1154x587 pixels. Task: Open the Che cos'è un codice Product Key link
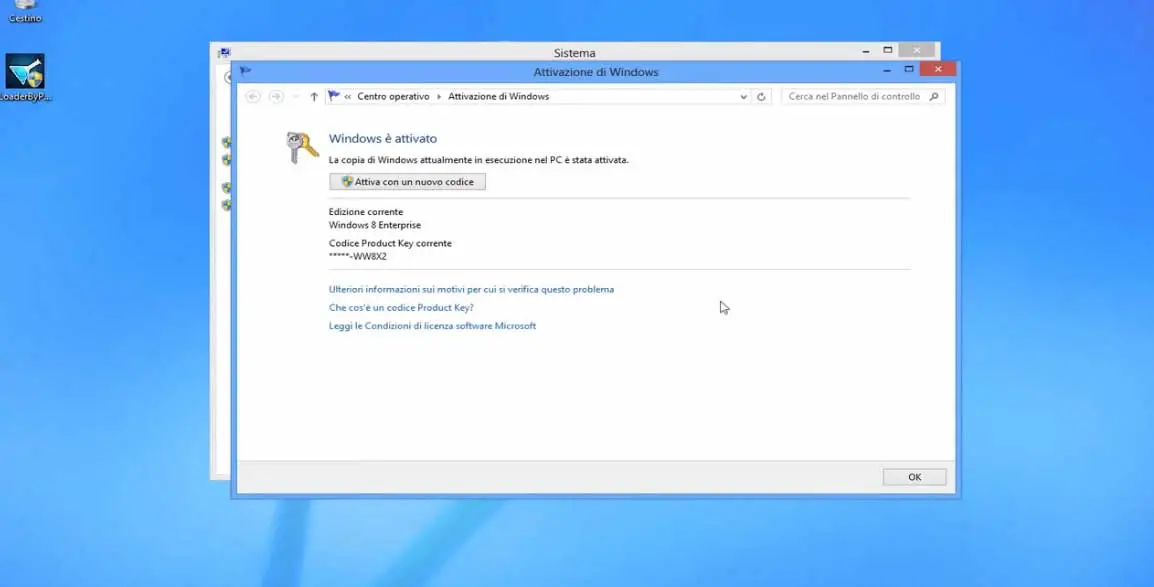401,307
